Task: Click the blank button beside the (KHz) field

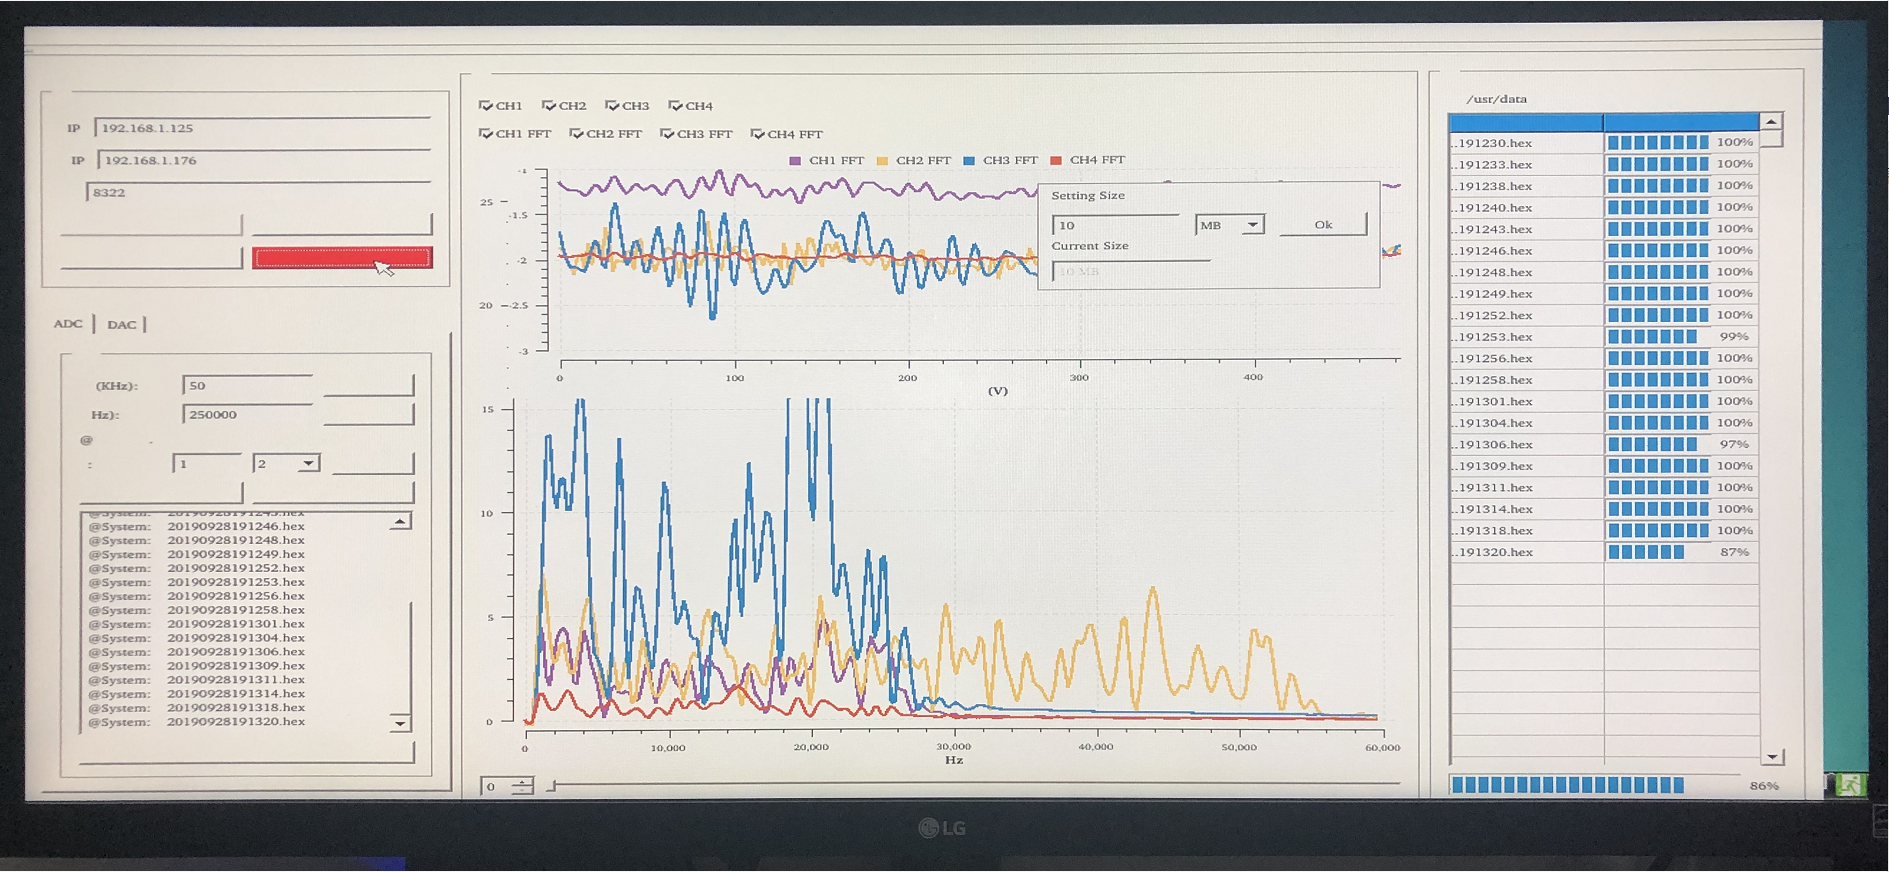Action: [x=369, y=385]
